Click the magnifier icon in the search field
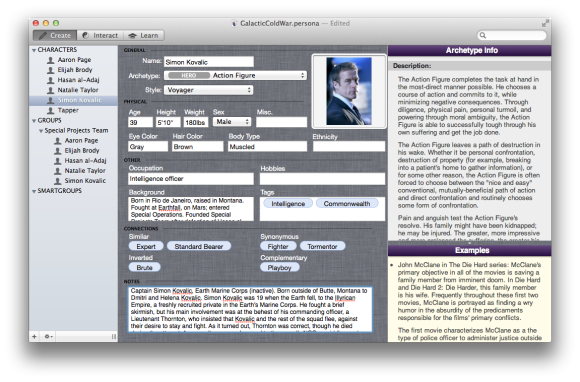This screenshot has height=382, width=580. [483, 36]
